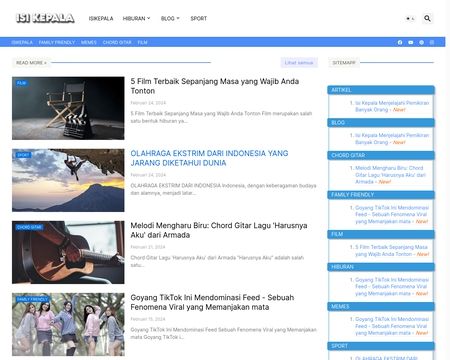This screenshot has width=450, height=360.
Task: Select FAMILY FRIENDLY in the blue bar
Action: 57,42
